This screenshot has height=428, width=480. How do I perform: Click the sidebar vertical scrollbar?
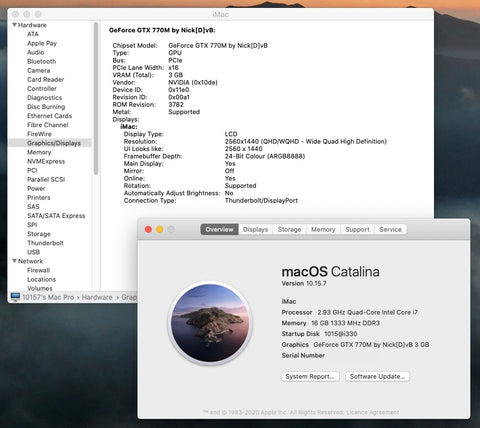point(96,99)
